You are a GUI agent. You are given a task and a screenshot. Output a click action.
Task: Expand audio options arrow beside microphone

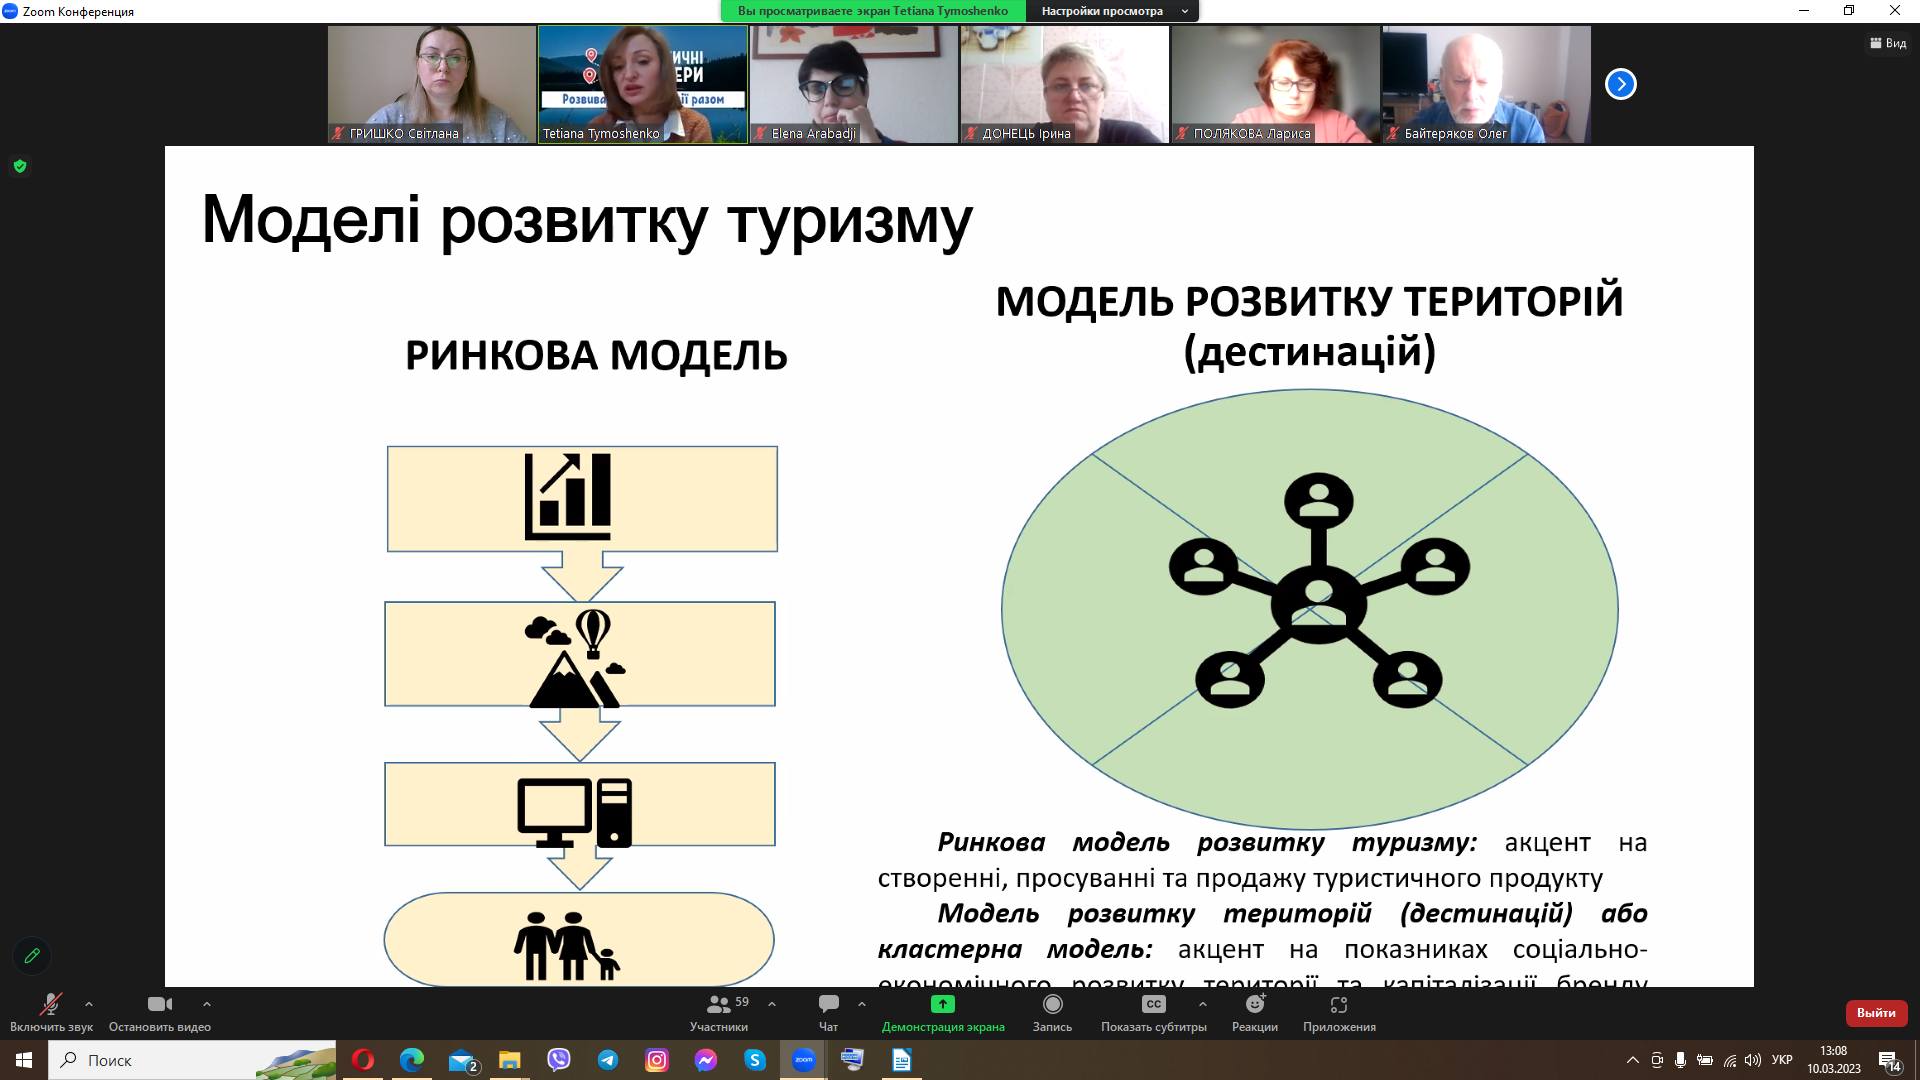coord(89,1004)
